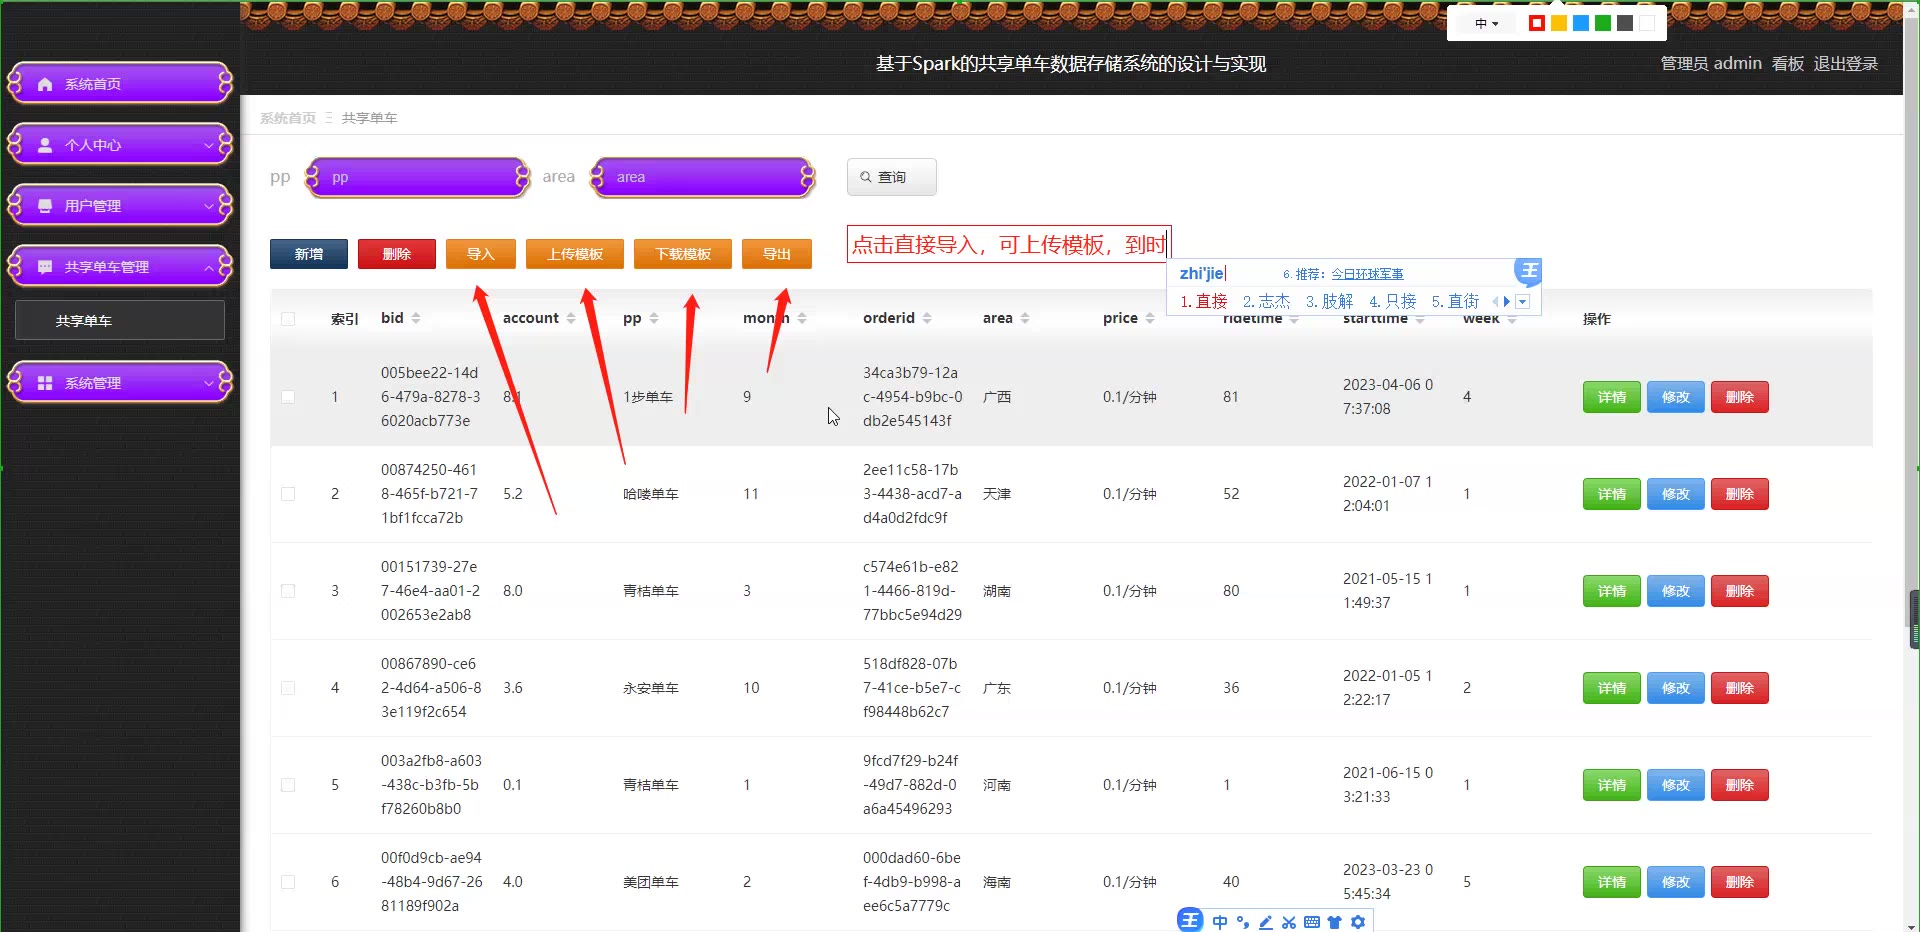Expand the 用户管理 sidebar menu
Image resolution: width=1920 pixels, height=932 pixels.
[120, 206]
